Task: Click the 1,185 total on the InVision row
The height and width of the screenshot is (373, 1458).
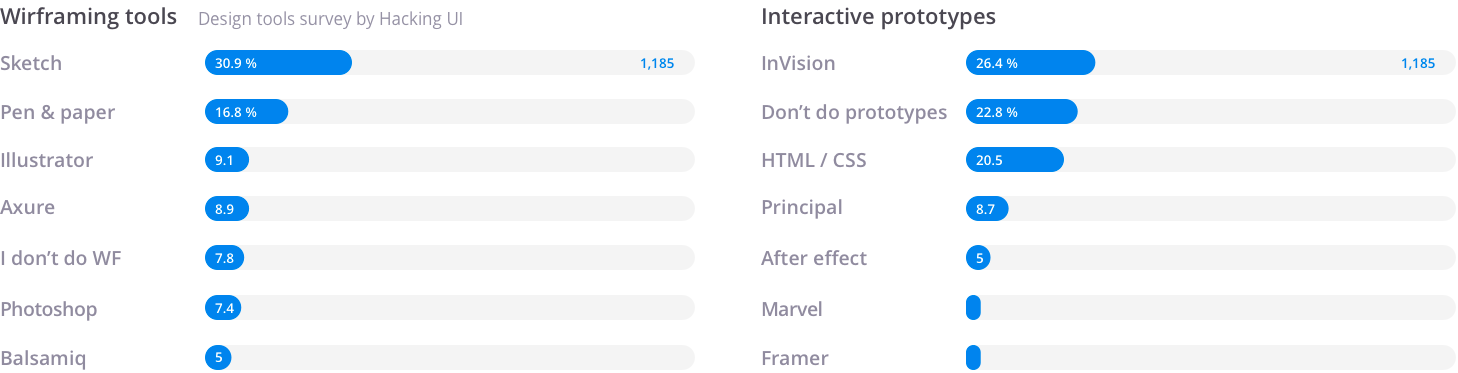Action: click(1418, 63)
